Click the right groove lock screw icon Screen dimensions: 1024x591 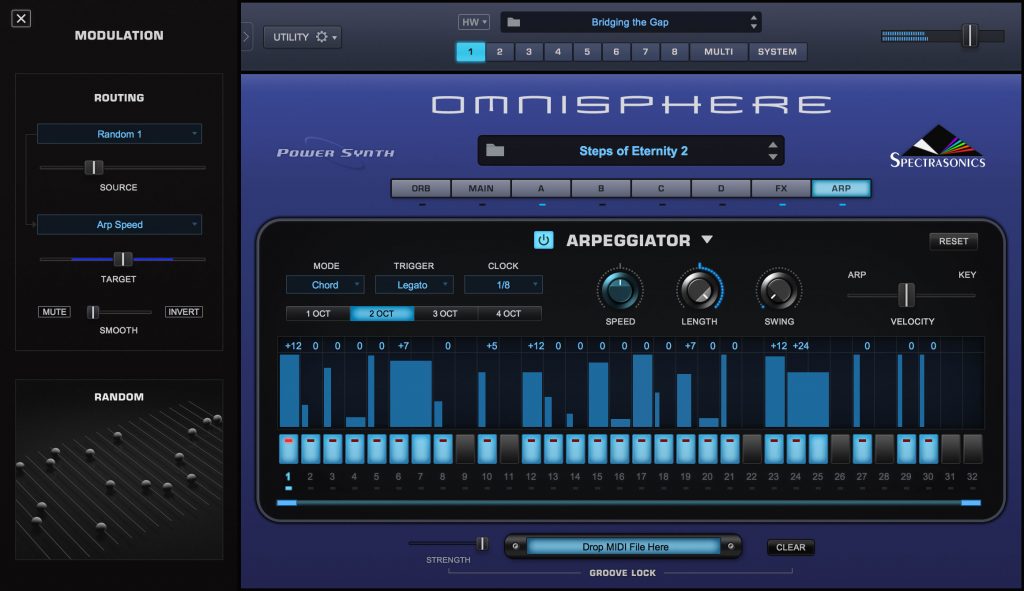coord(730,547)
